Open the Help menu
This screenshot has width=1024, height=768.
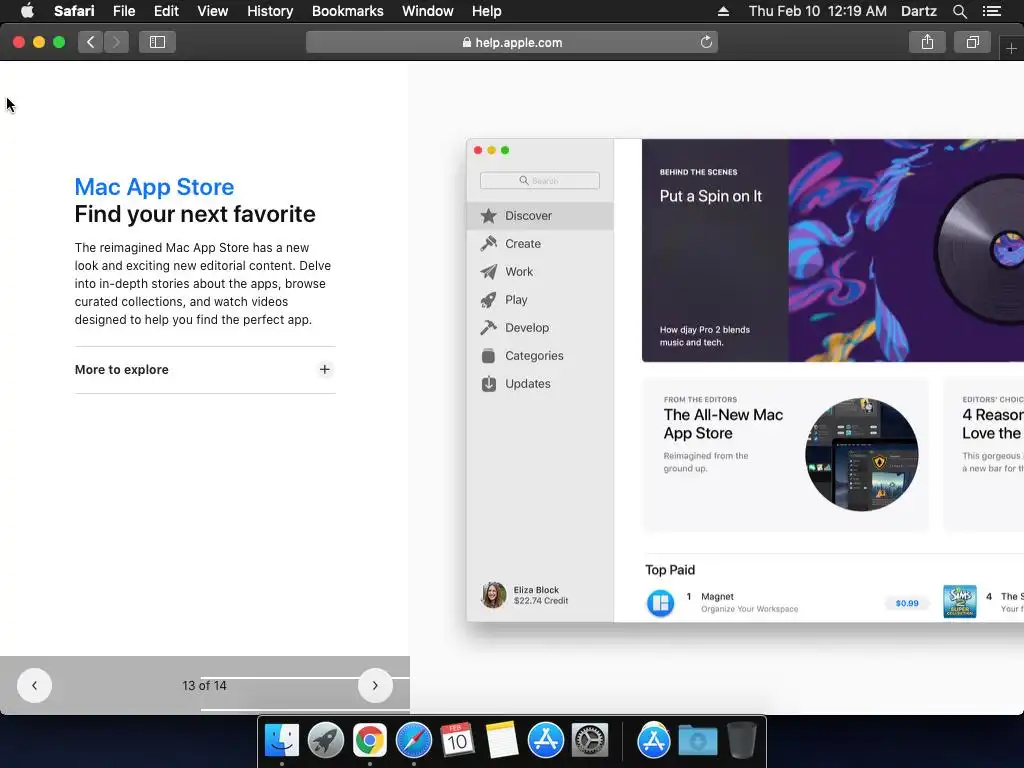tap(487, 11)
